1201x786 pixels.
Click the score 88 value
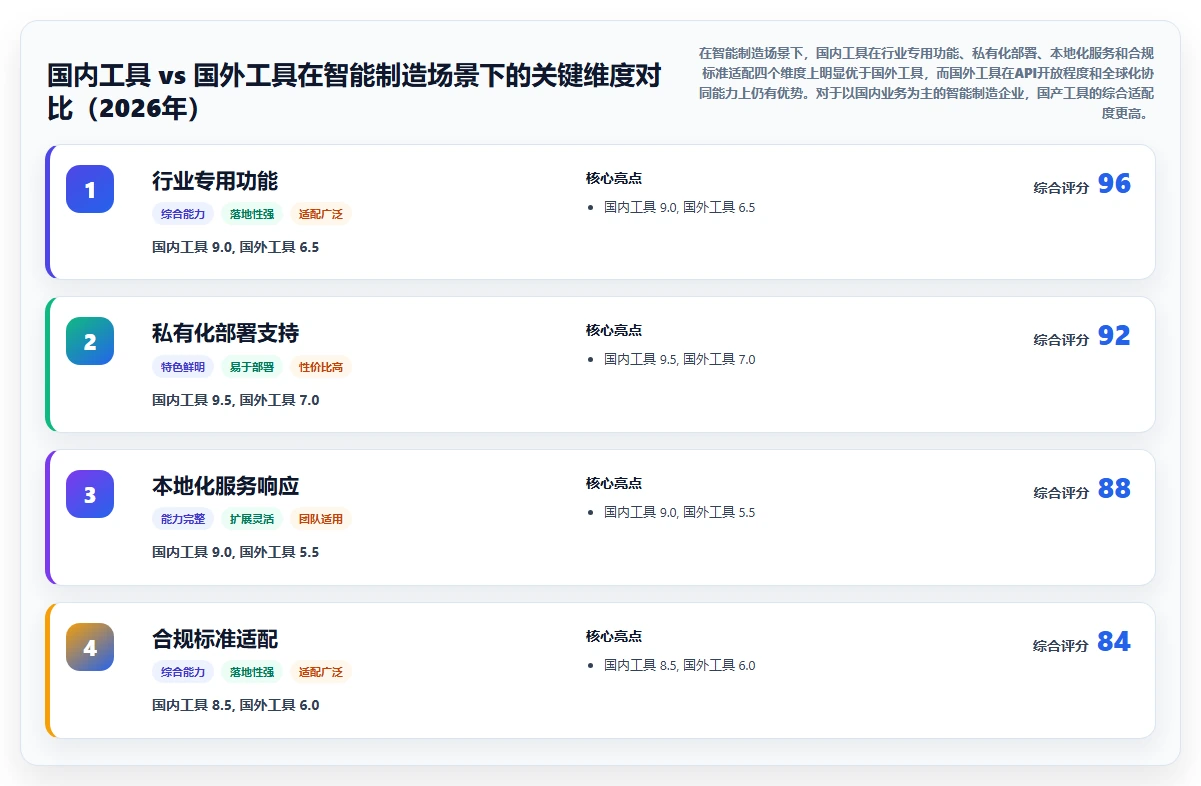(x=1114, y=489)
